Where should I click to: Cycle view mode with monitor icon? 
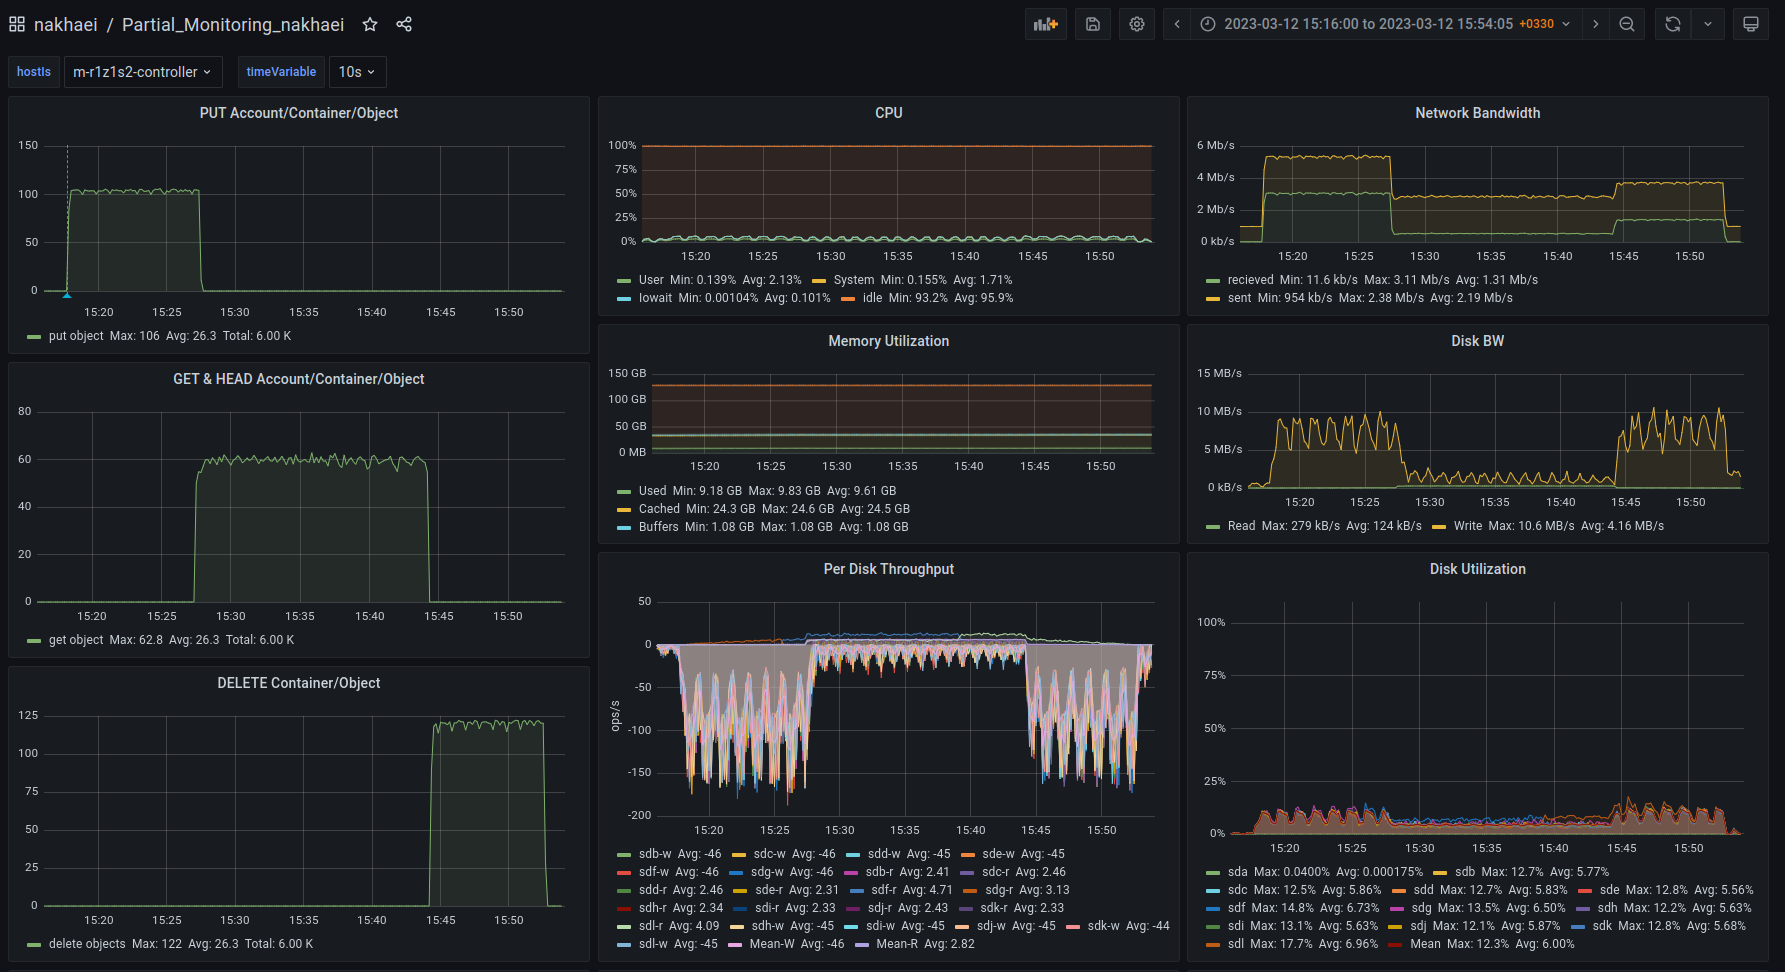[x=1751, y=24]
